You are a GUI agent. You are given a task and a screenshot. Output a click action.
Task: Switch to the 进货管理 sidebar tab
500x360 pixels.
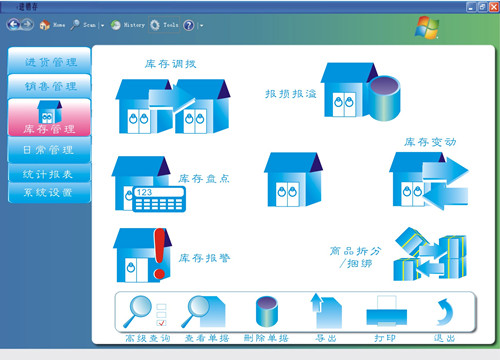(x=49, y=60)
